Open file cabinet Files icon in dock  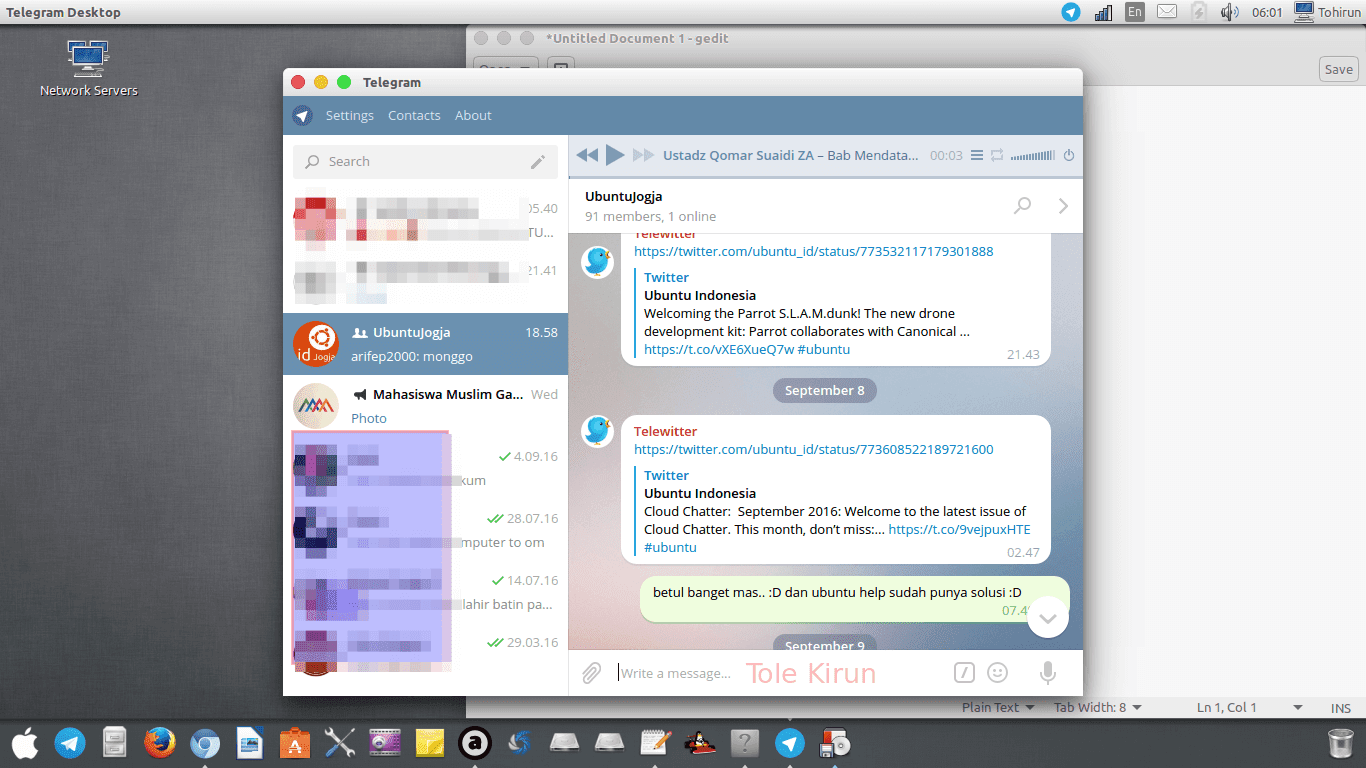(x=115, y=743)
